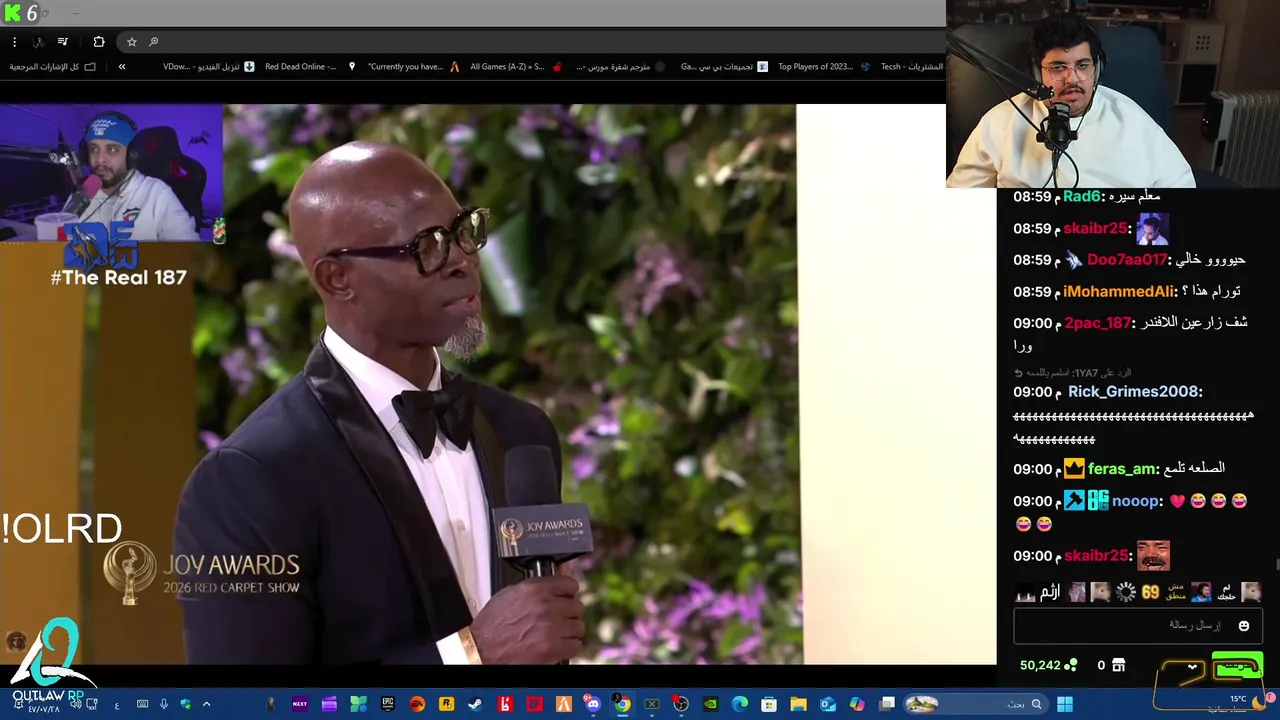This screenshot has height=720, width=1280.
Task: Click the zoom magnifier icon in address bar
Action: tap(153, 42)
